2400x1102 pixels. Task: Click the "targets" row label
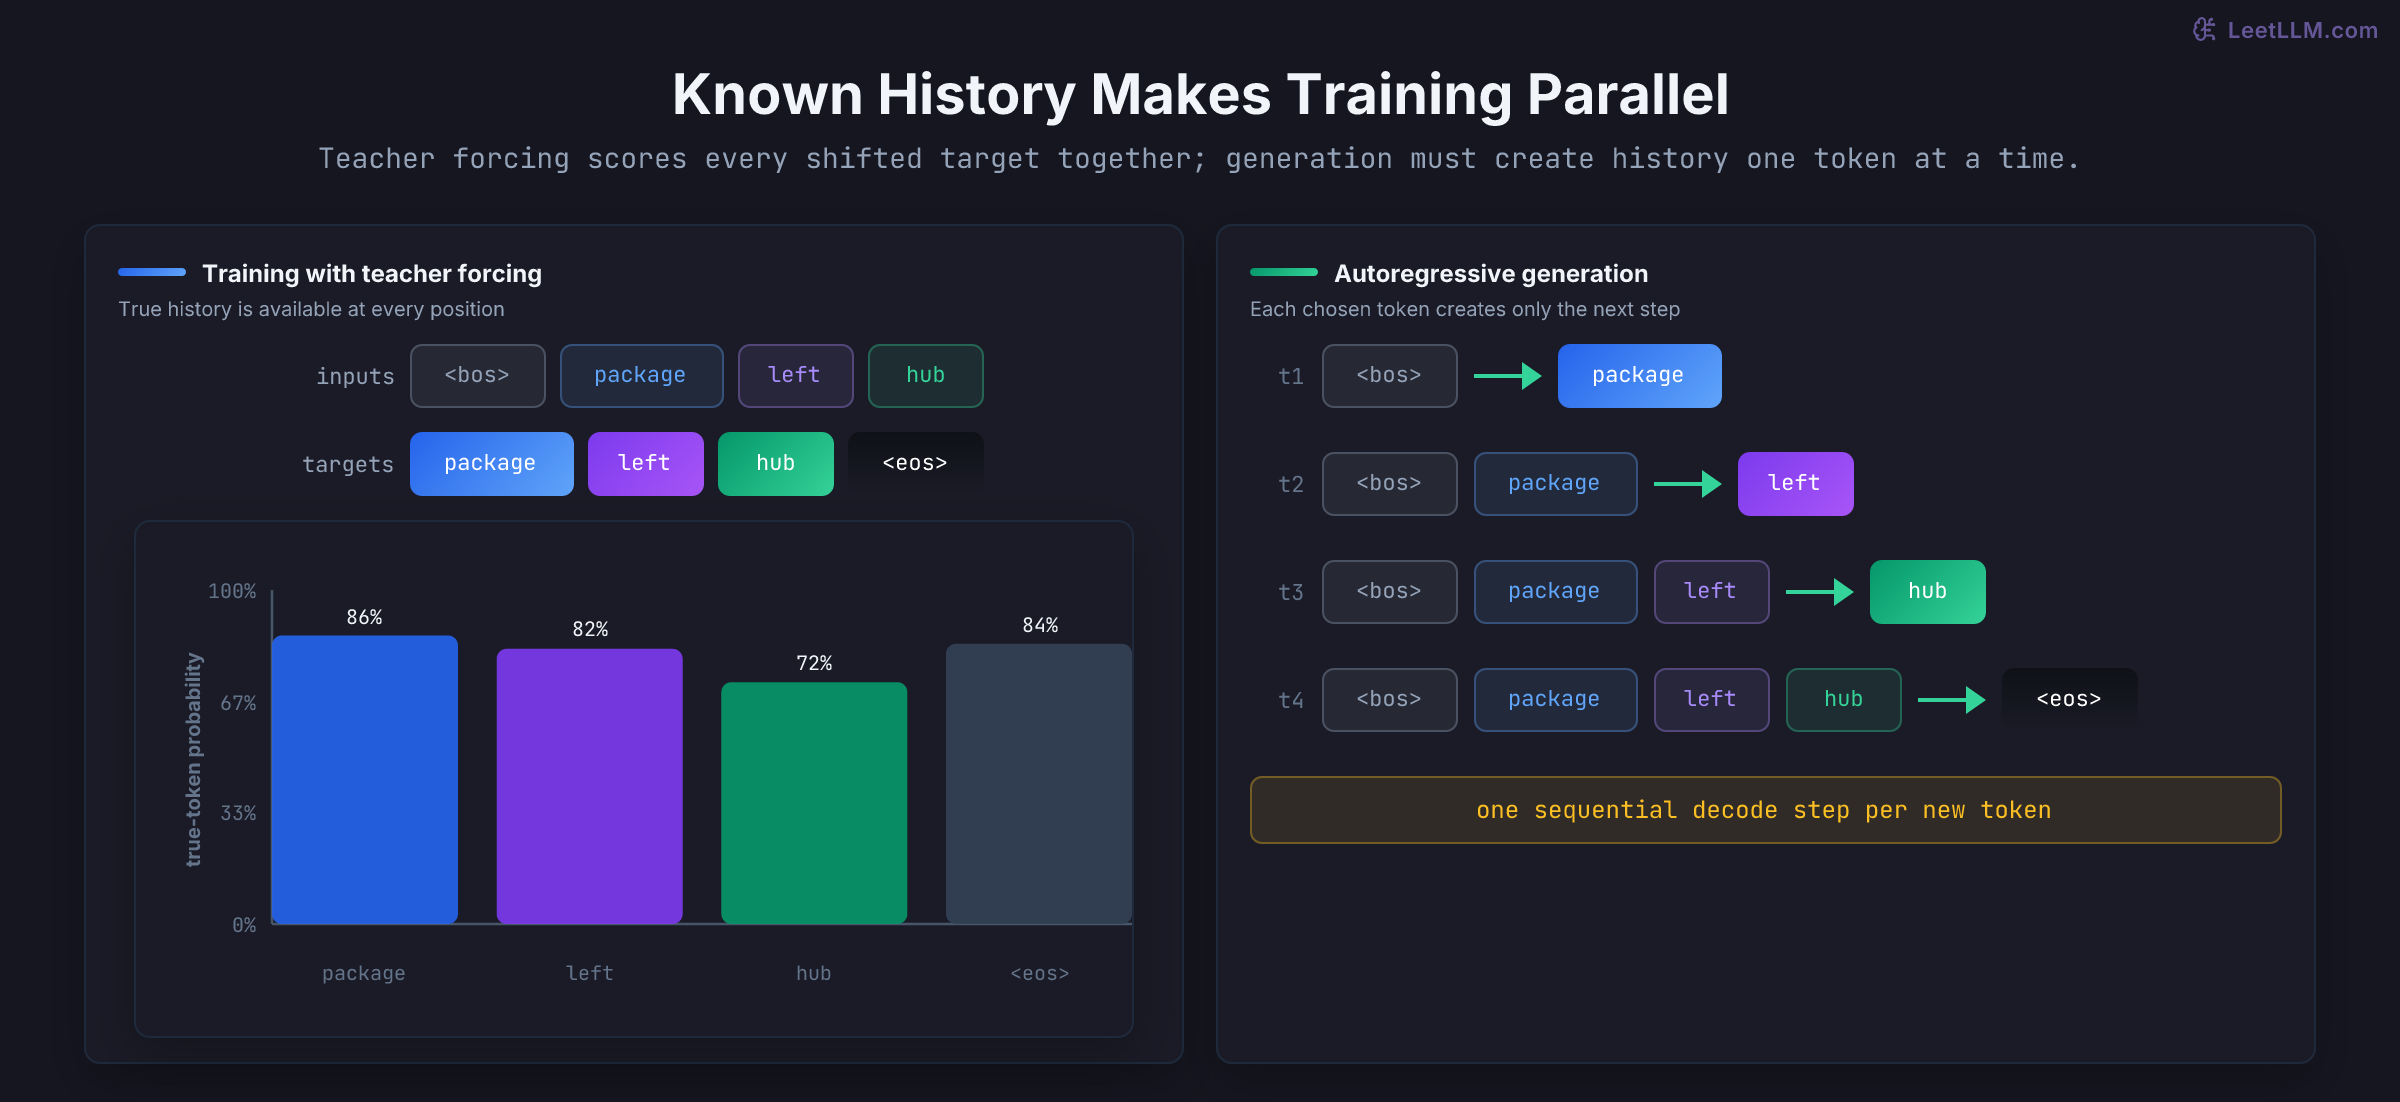click(x=348, y=465)
